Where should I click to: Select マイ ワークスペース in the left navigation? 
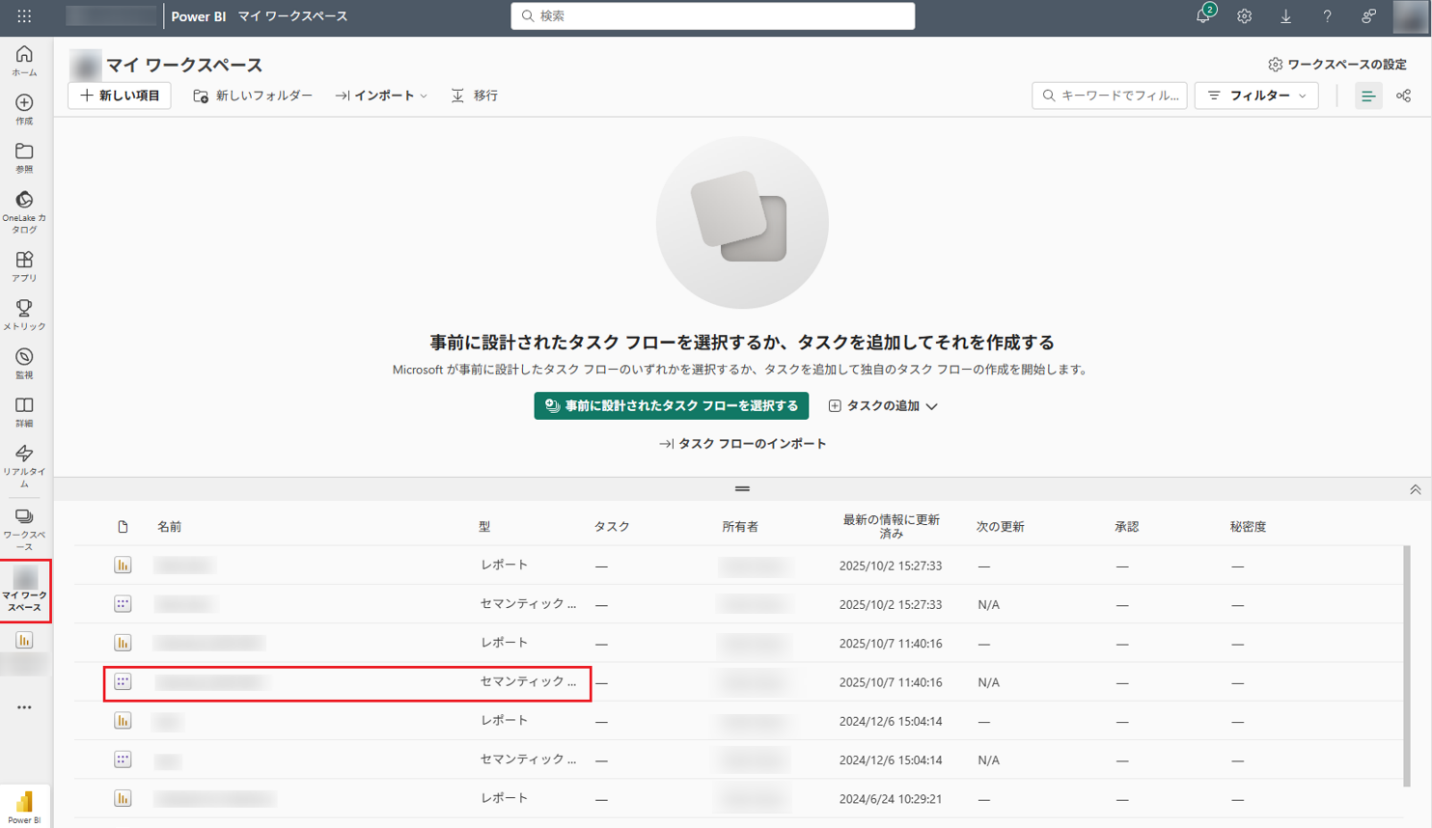point(23,591)
